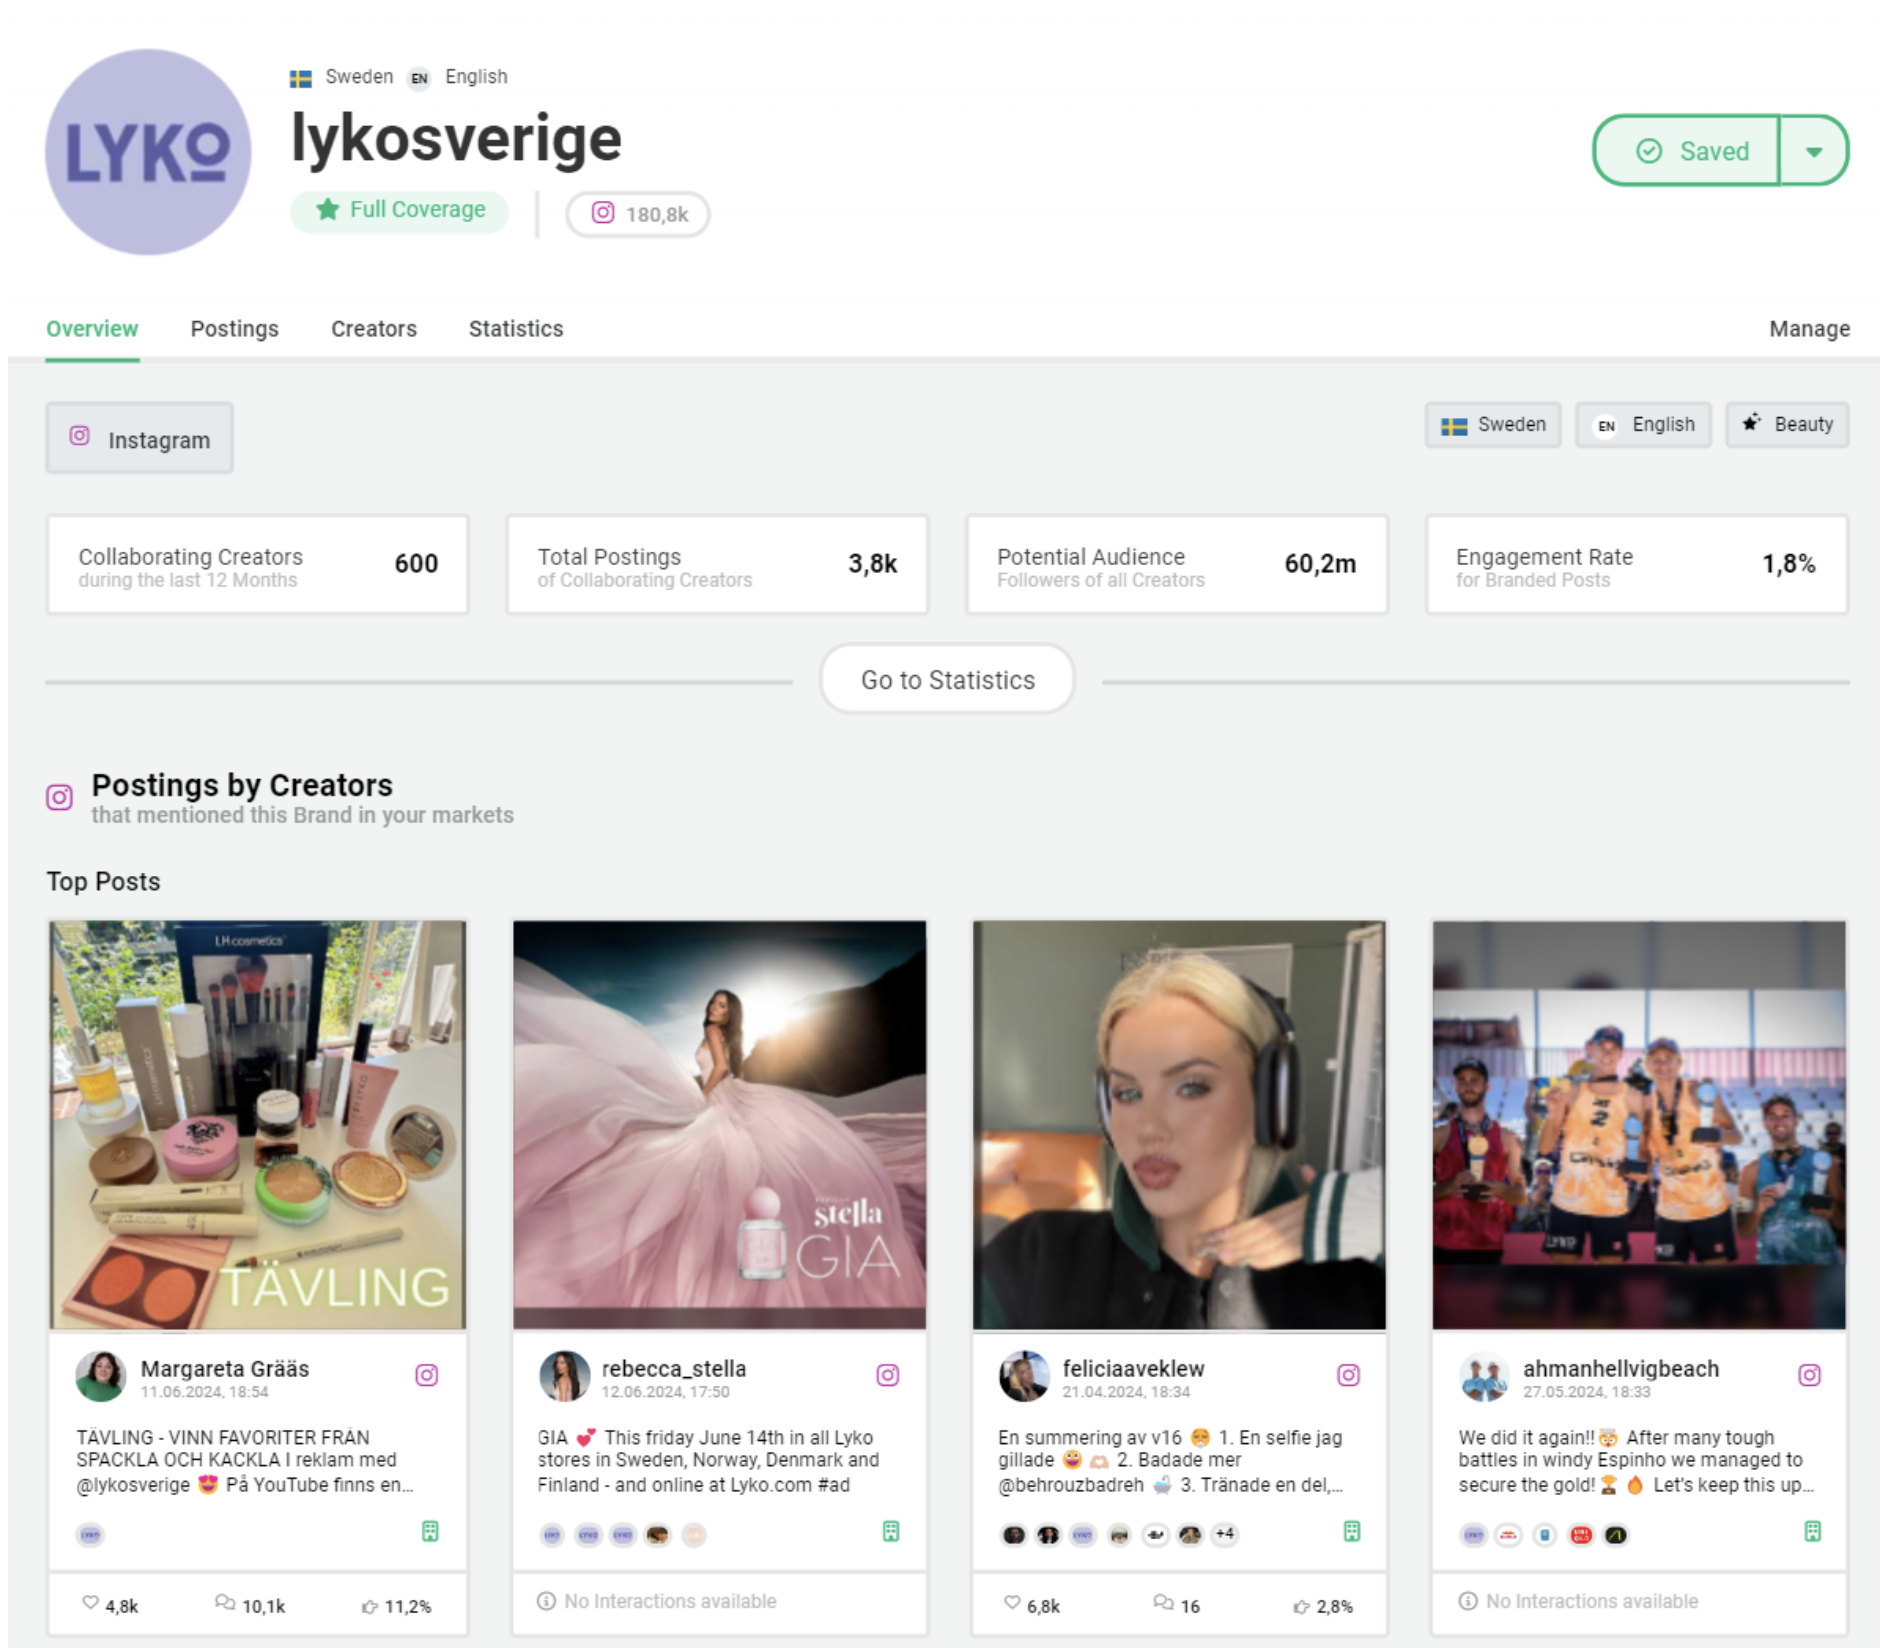Toggle the Sweden country filter
This screenshot has height=1648, width=1884.
(1492, 425)
